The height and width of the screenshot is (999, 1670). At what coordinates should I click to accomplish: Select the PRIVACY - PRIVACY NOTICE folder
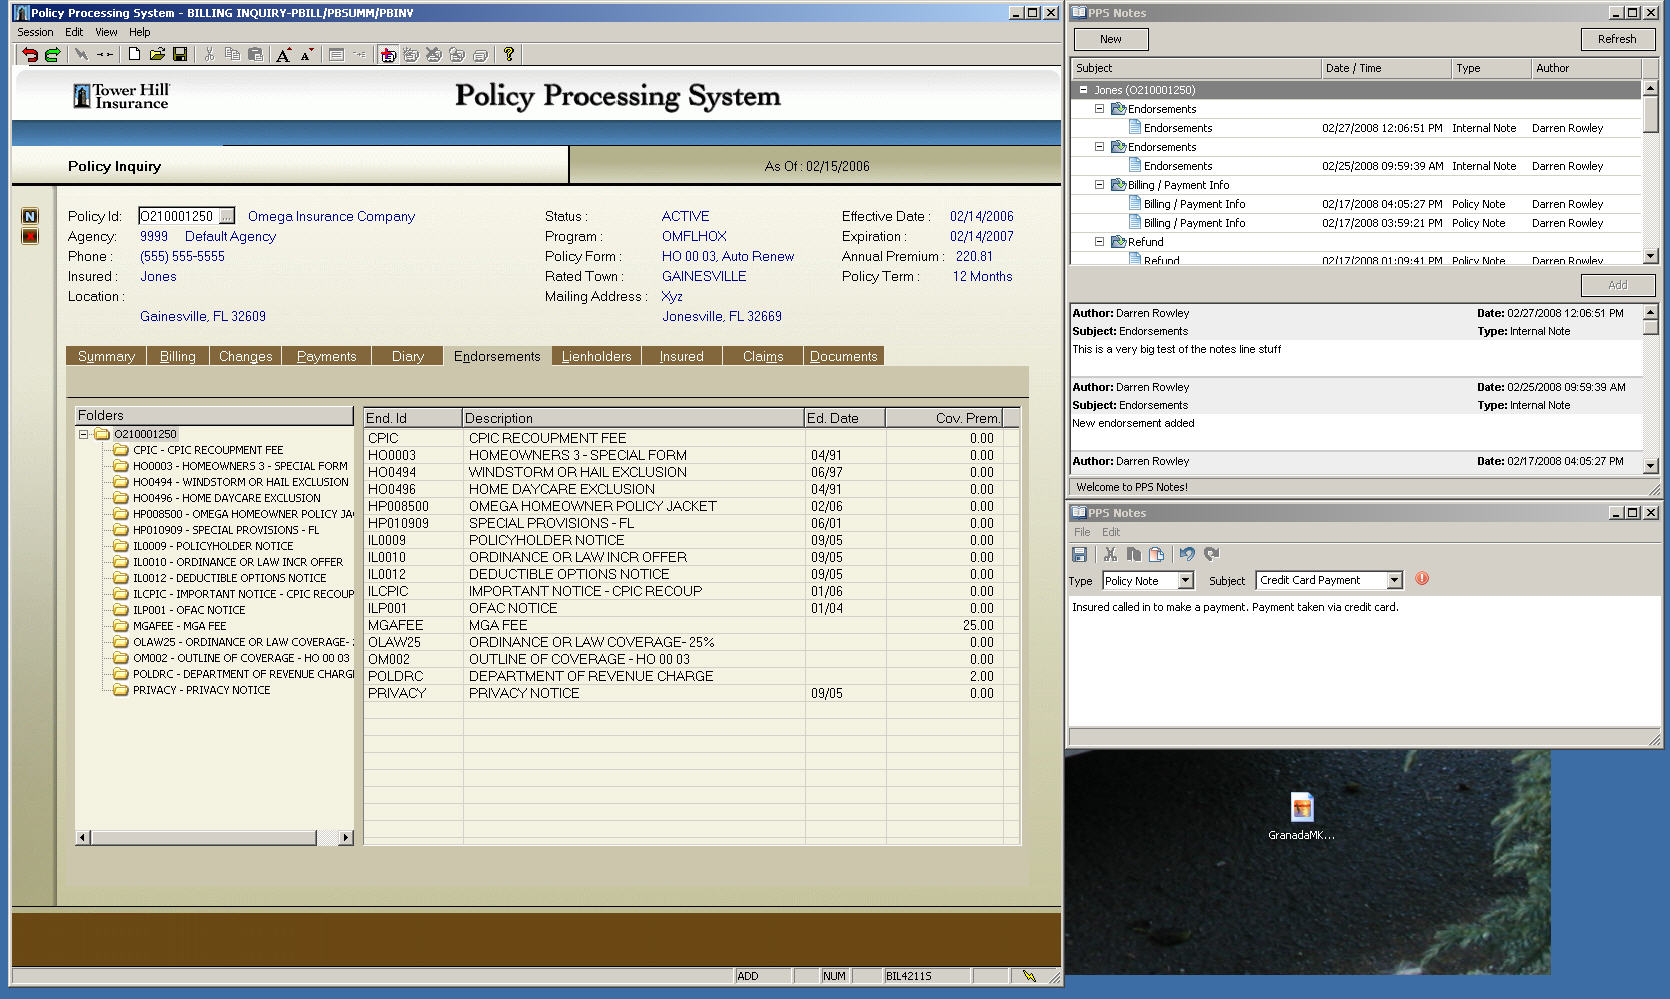[x=201, y=690]
